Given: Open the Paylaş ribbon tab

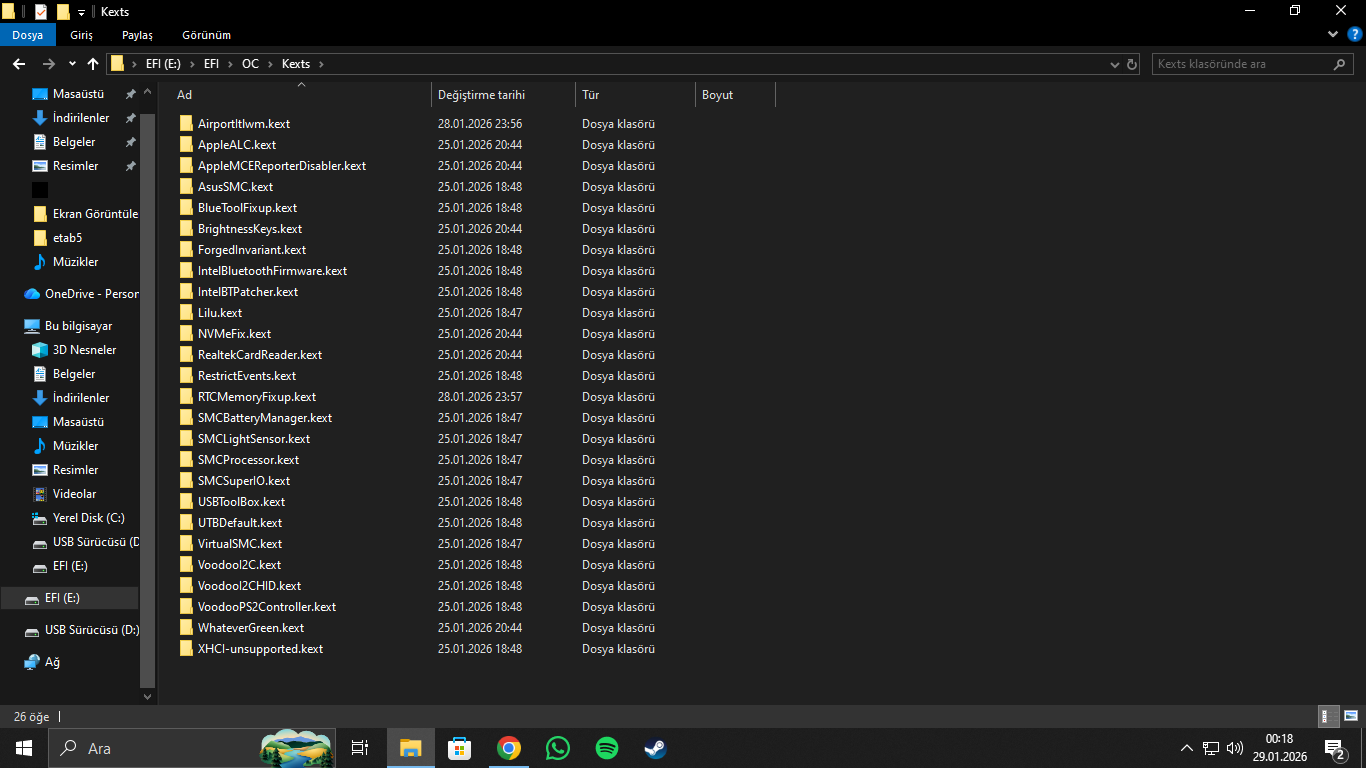Looking at the screenshot, I should (137, 35).
